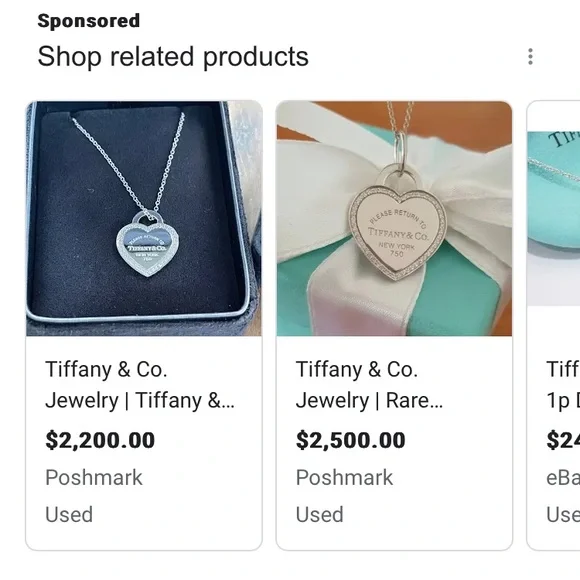Screen dimensions: 580x580
Task: Open the necklace in black box photo
Action: (144, 218)
